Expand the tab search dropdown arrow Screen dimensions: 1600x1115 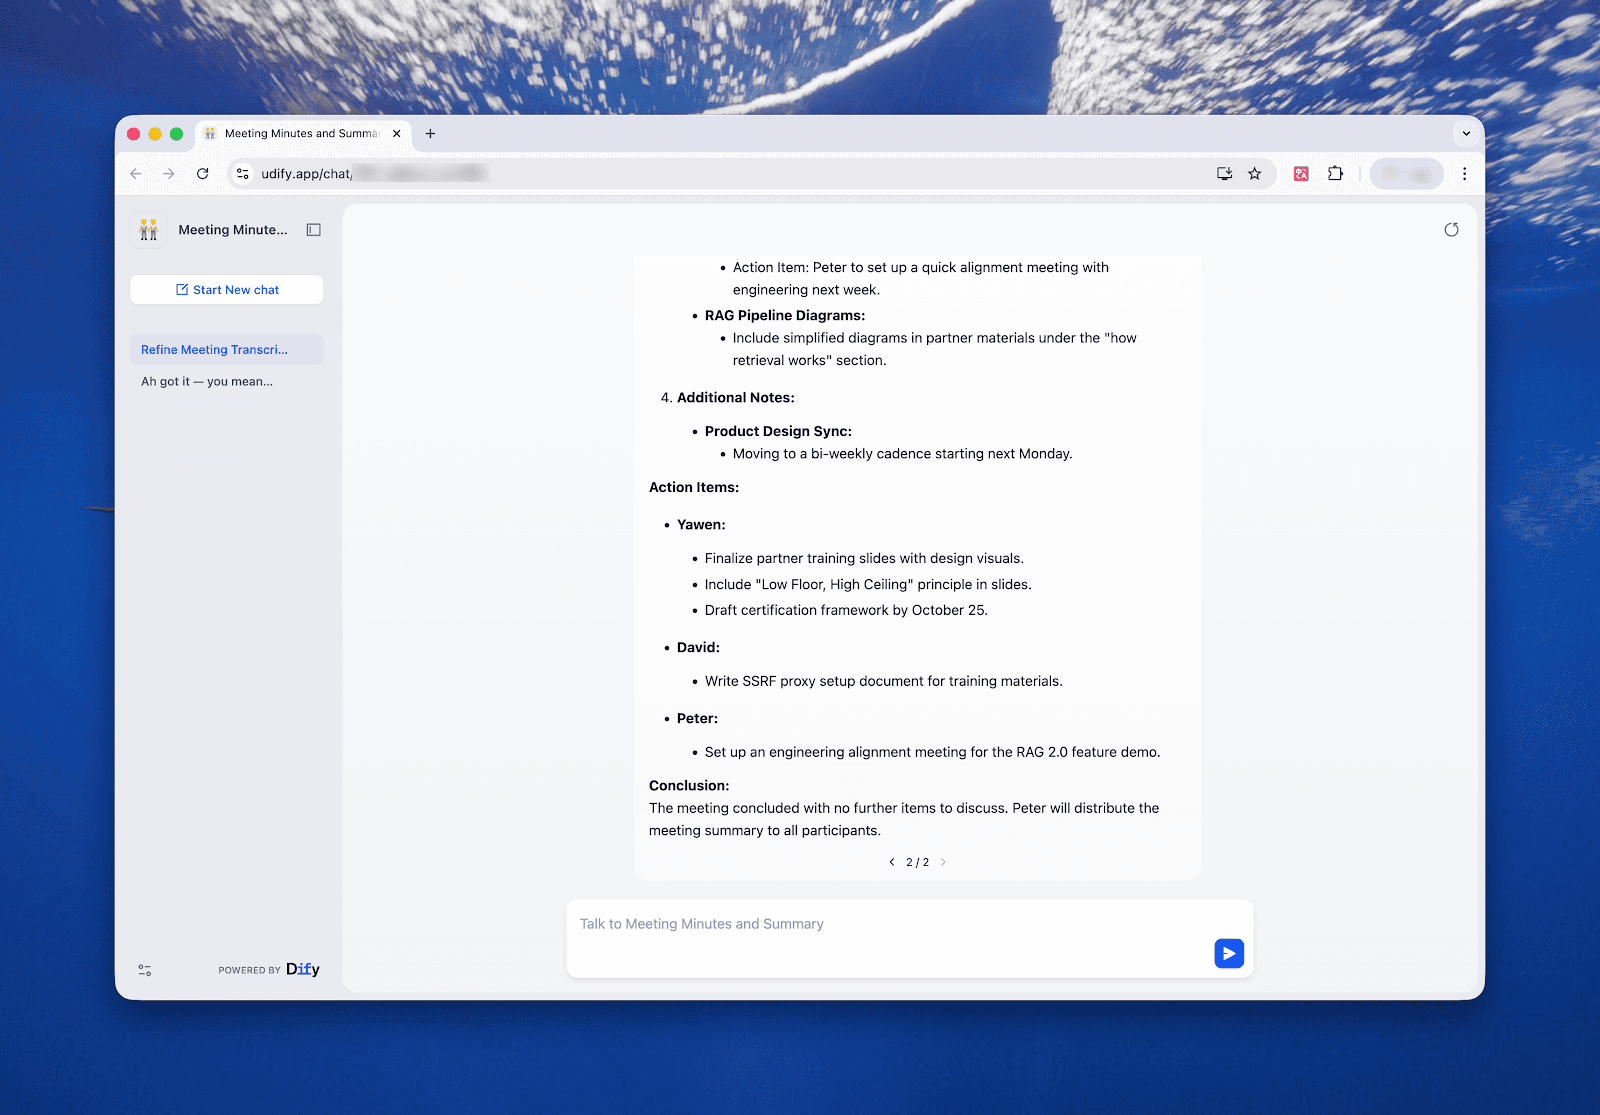click(1466, 134)
